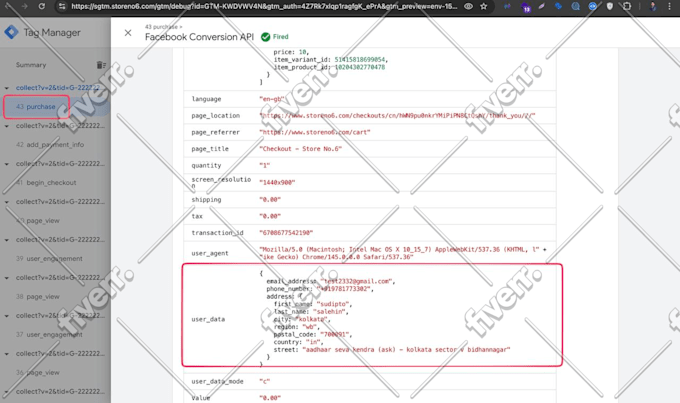Screen dimensions: 680x403
Task: Open the browser profile avatar
Action: coord(653,6)
